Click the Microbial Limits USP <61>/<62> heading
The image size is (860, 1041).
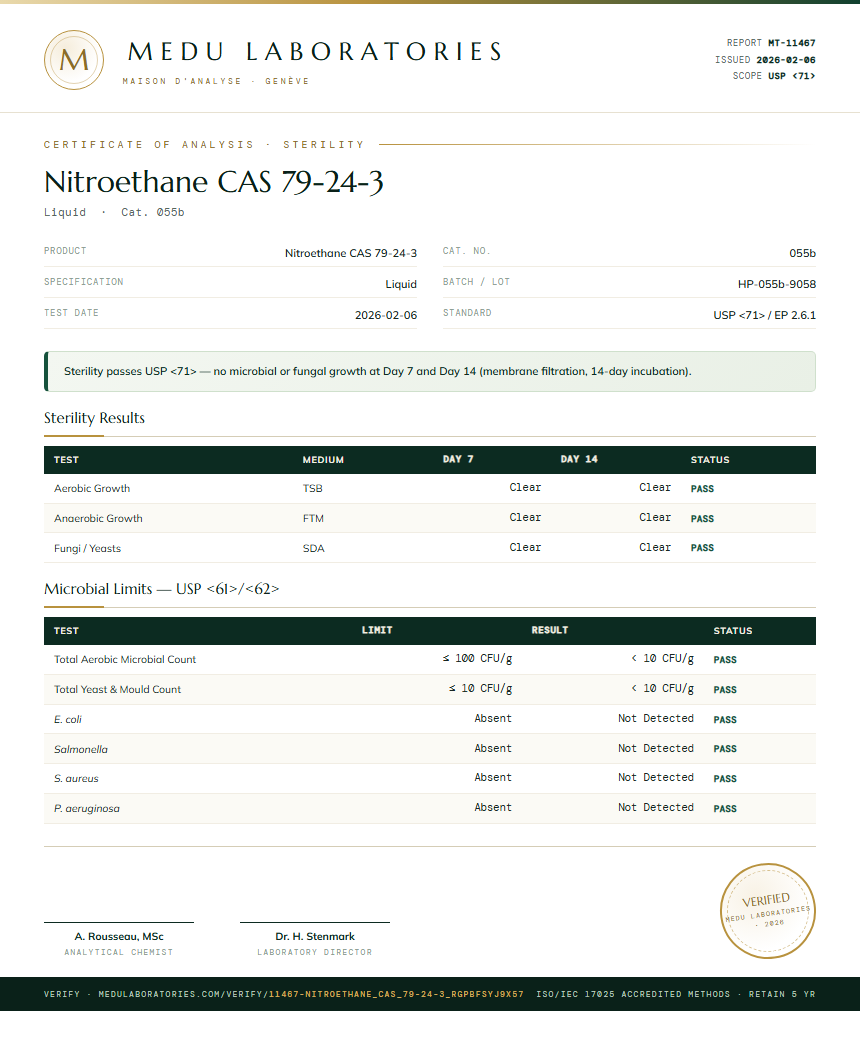tap(162, 589)
